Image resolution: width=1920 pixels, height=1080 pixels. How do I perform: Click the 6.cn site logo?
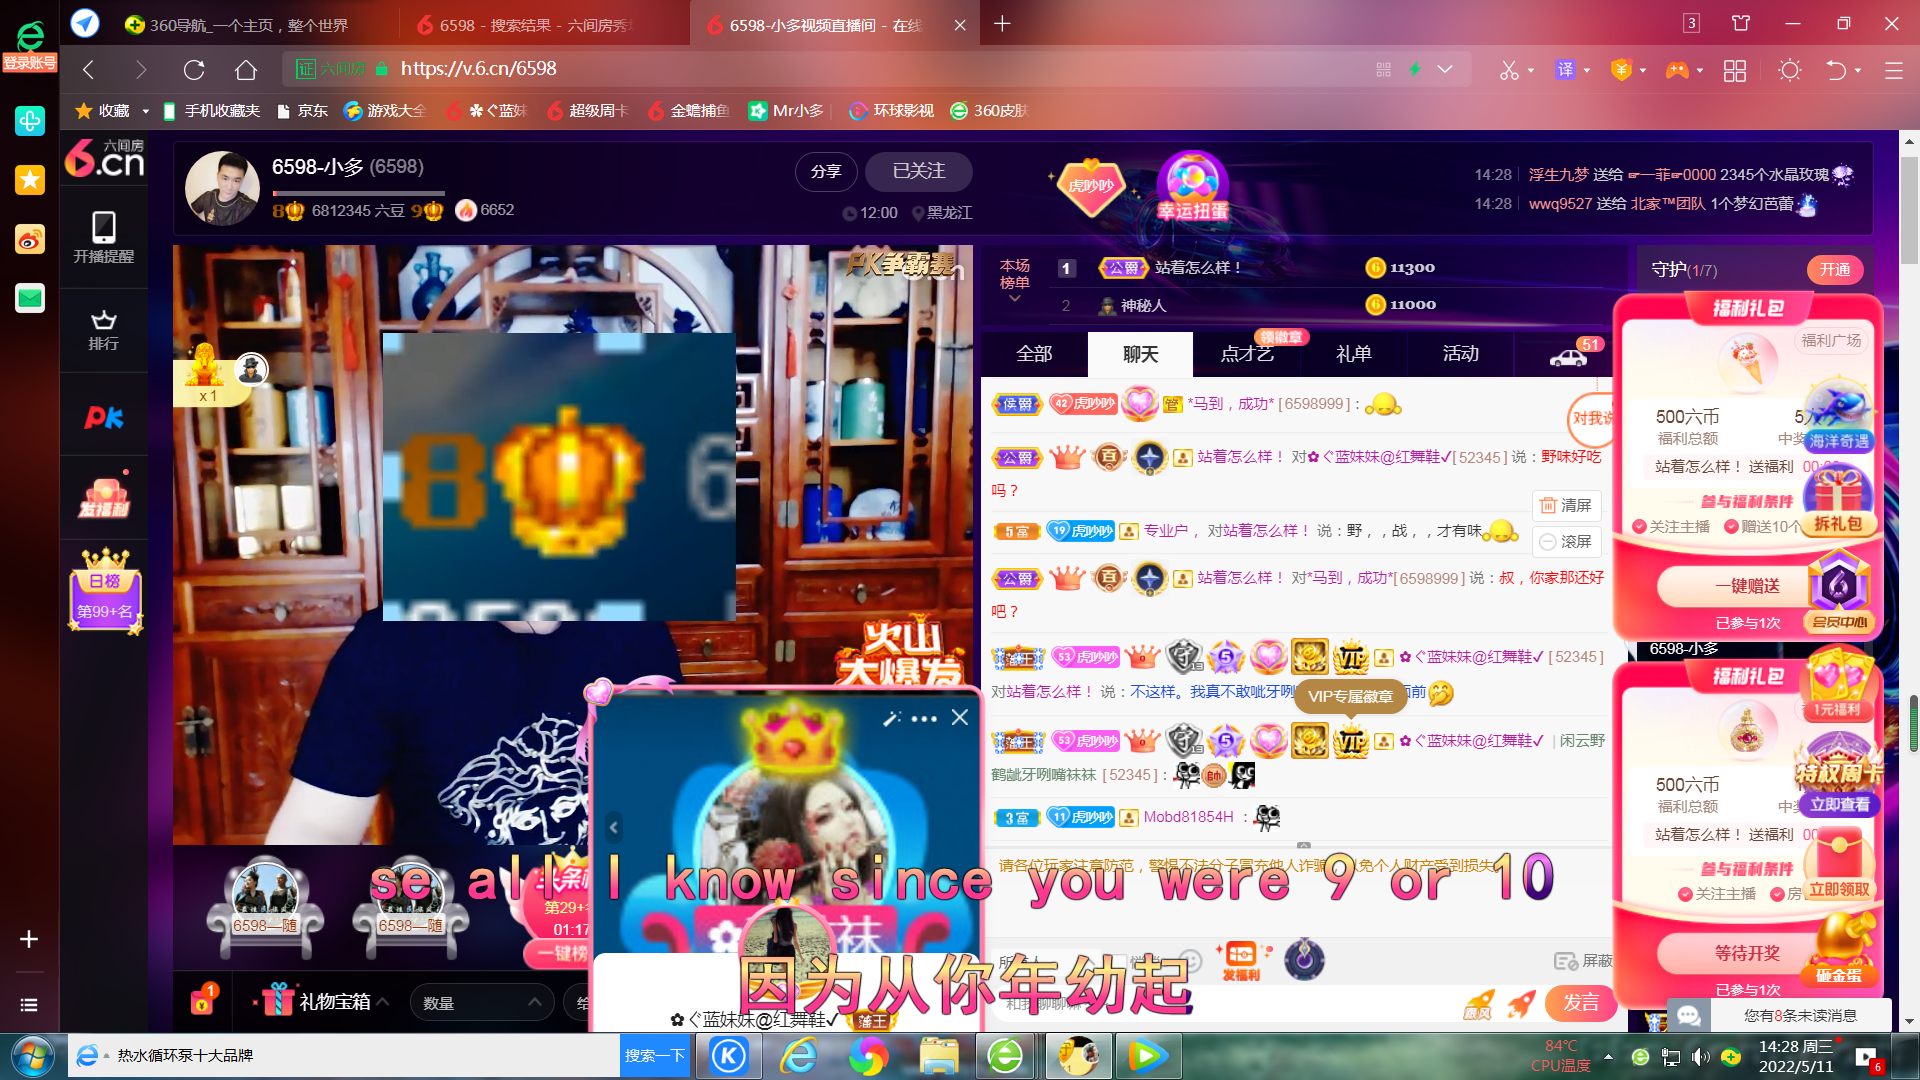pyautogui.click(x=104, y=160)
